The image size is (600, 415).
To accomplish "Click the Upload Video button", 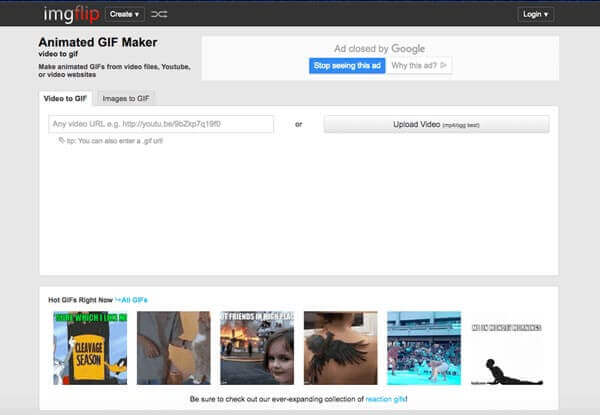I will [x=436, y=124].
